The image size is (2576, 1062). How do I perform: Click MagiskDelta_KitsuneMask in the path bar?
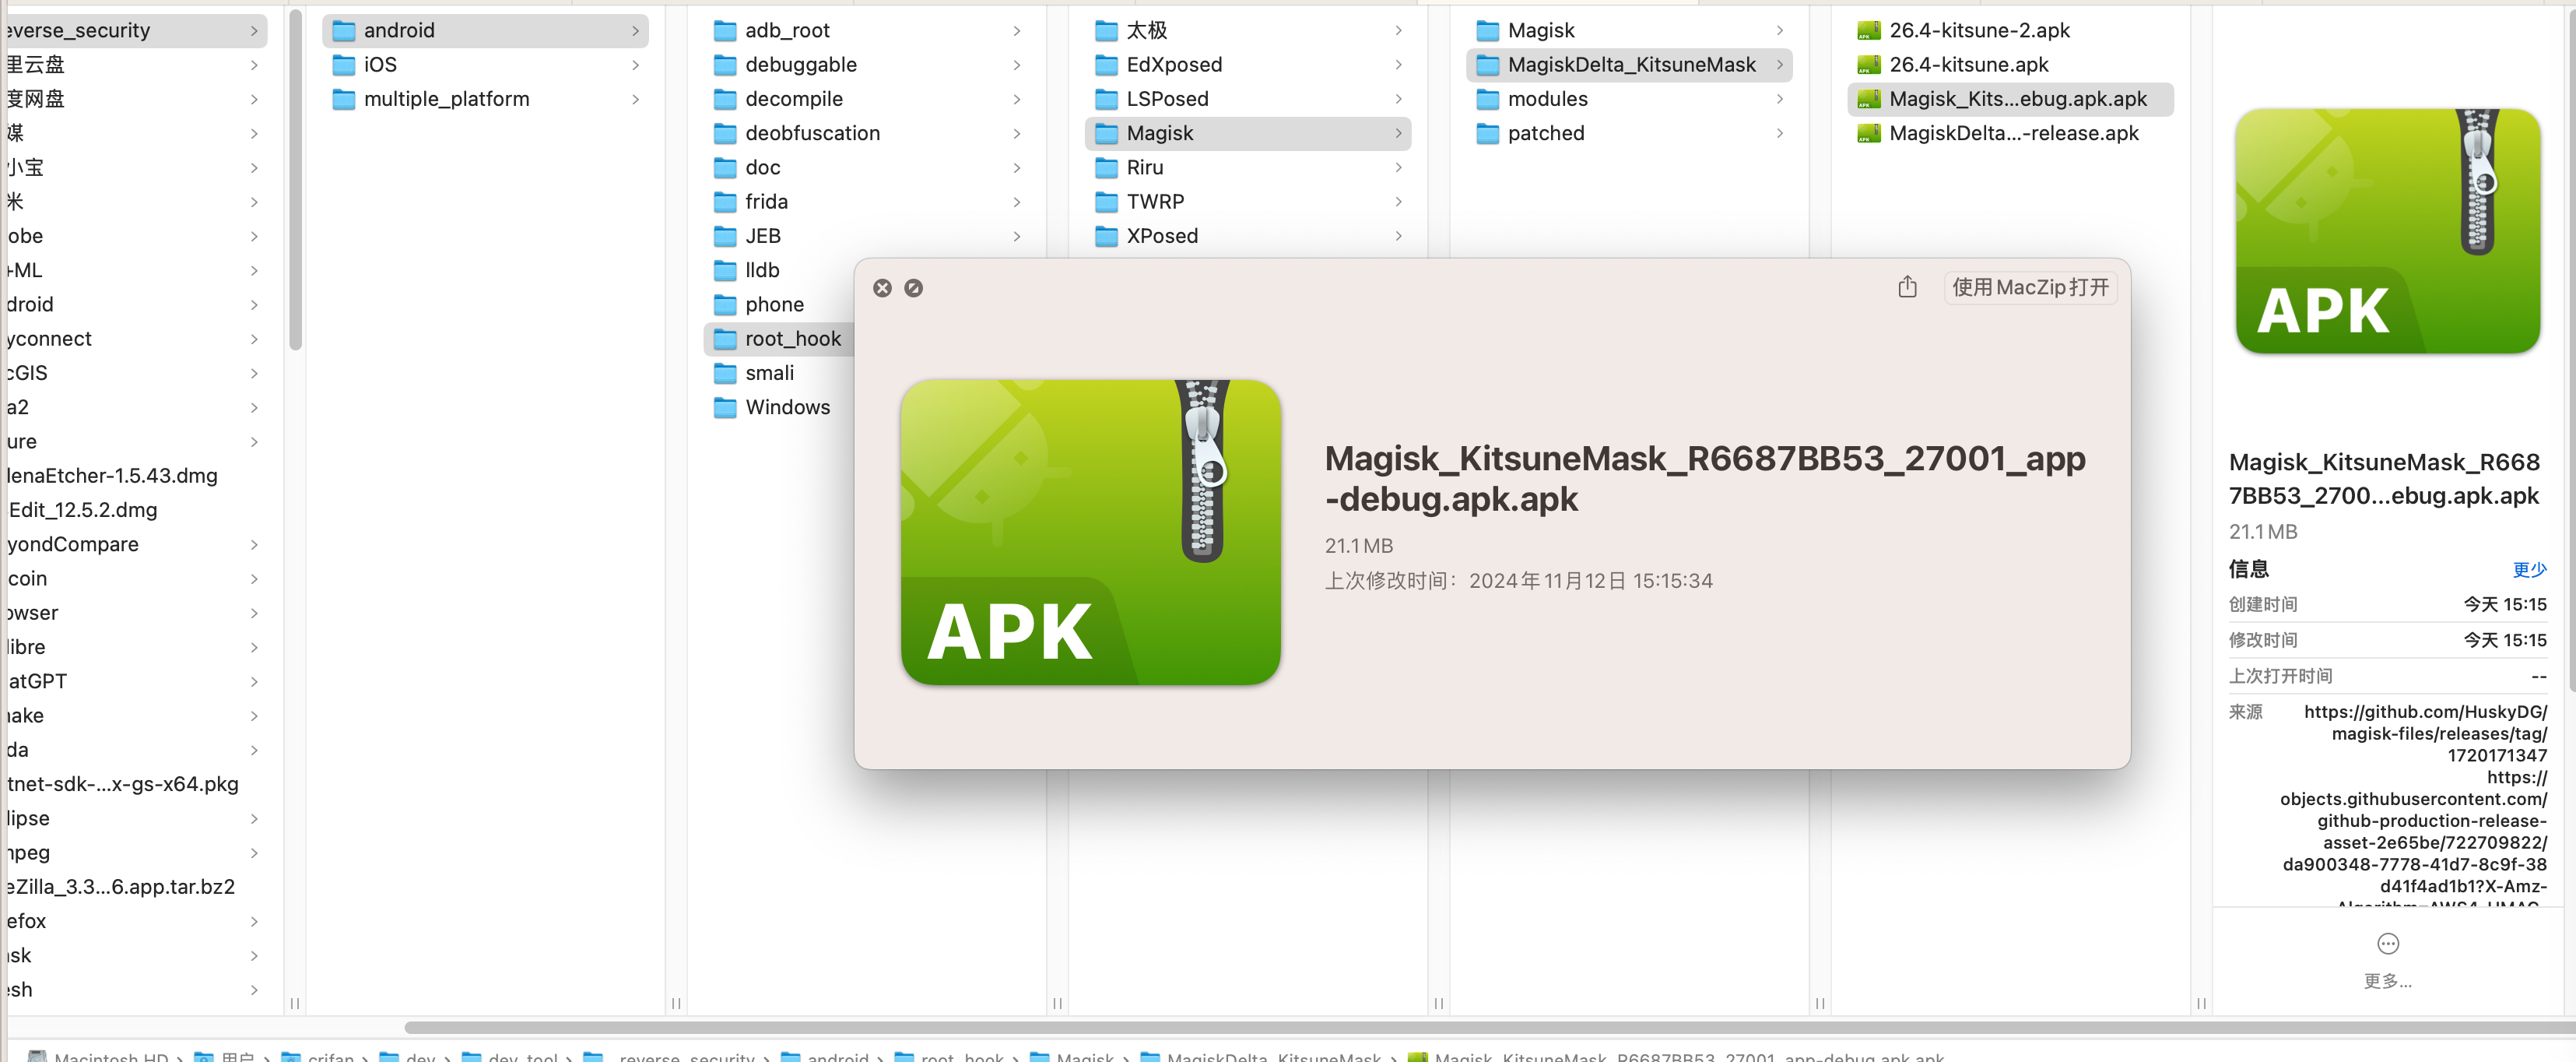(x=1273, y=1057)
